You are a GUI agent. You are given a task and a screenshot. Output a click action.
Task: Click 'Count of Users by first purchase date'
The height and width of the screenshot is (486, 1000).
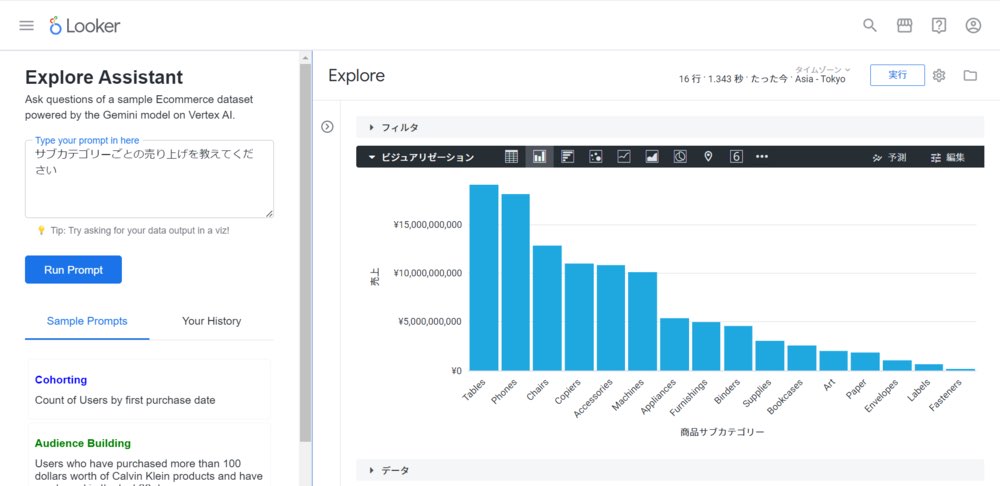click(x=125, y=401)
